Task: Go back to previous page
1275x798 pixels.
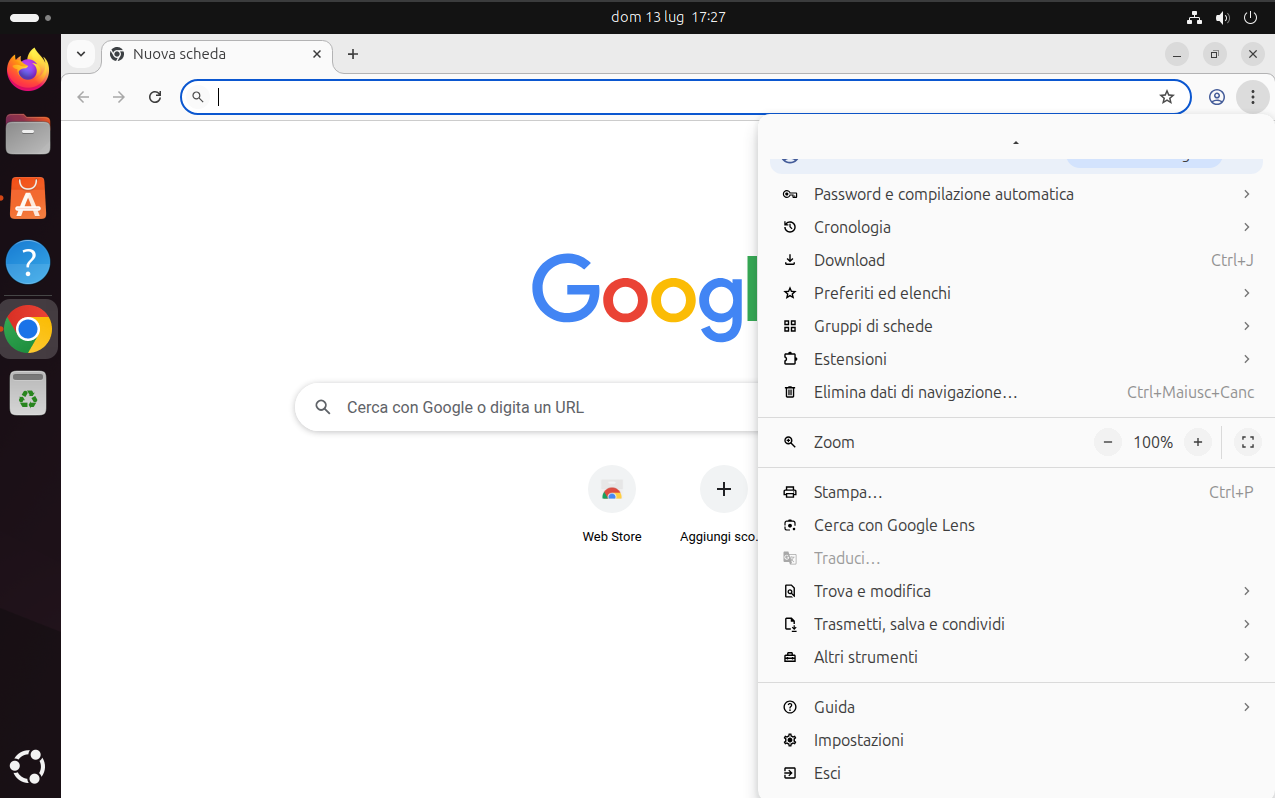Action: coord(83,97)
